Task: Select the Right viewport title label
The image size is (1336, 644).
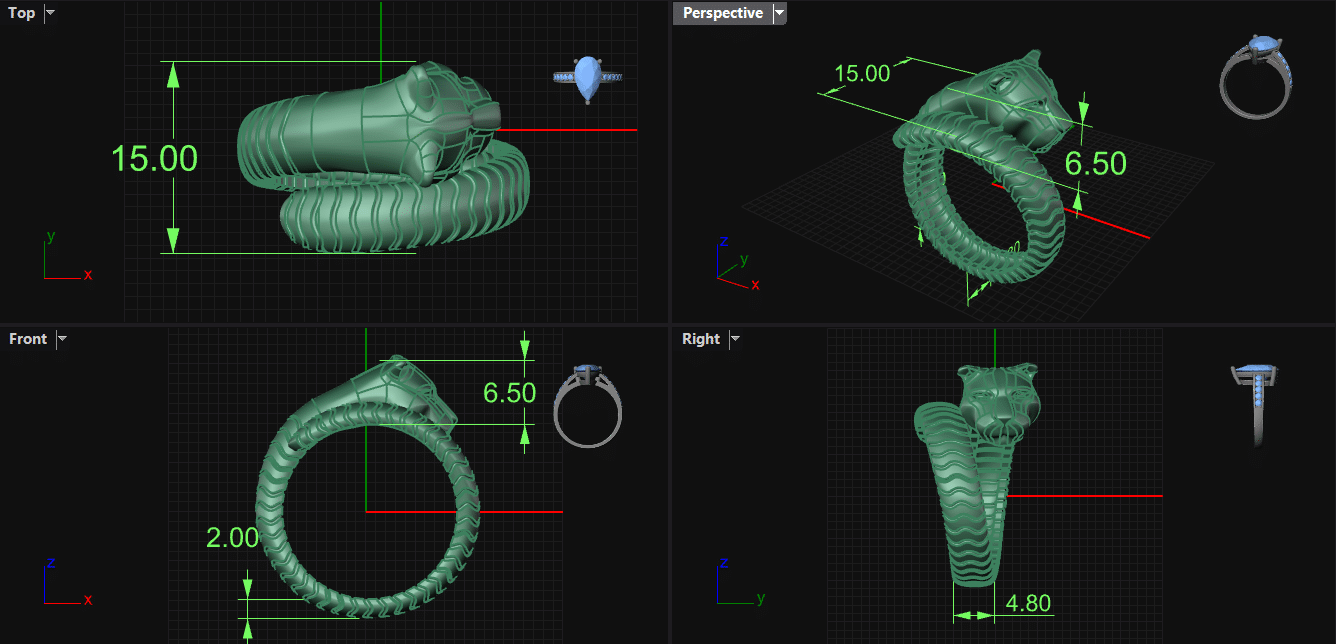Action: 700,339
